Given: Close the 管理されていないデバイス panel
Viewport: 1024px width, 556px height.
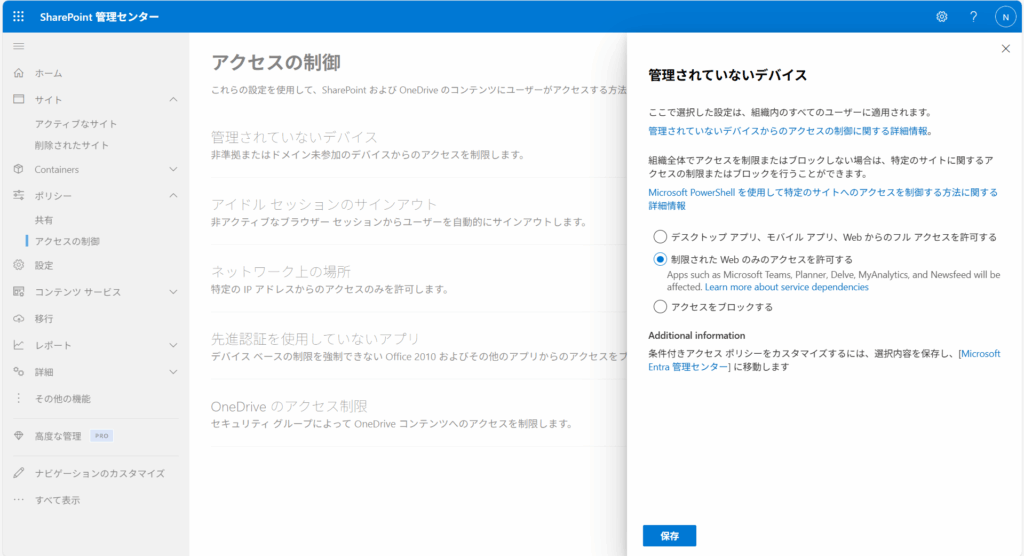Looking at the screenshot, I should click(x=1005, y=48).
